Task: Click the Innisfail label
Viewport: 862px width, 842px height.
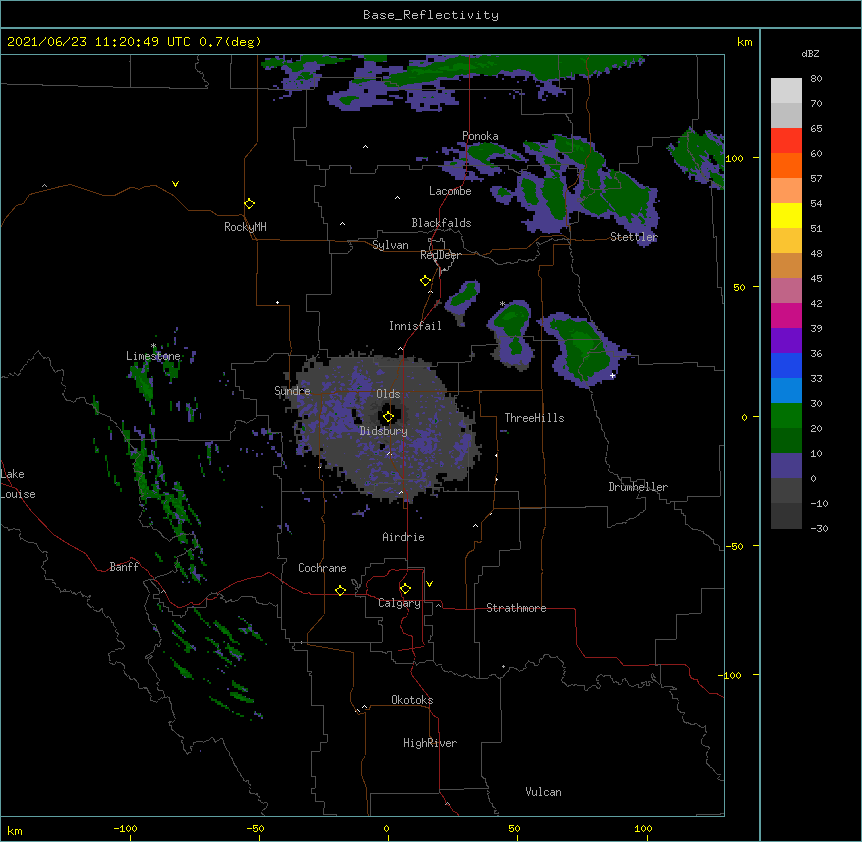Action: 415,326
